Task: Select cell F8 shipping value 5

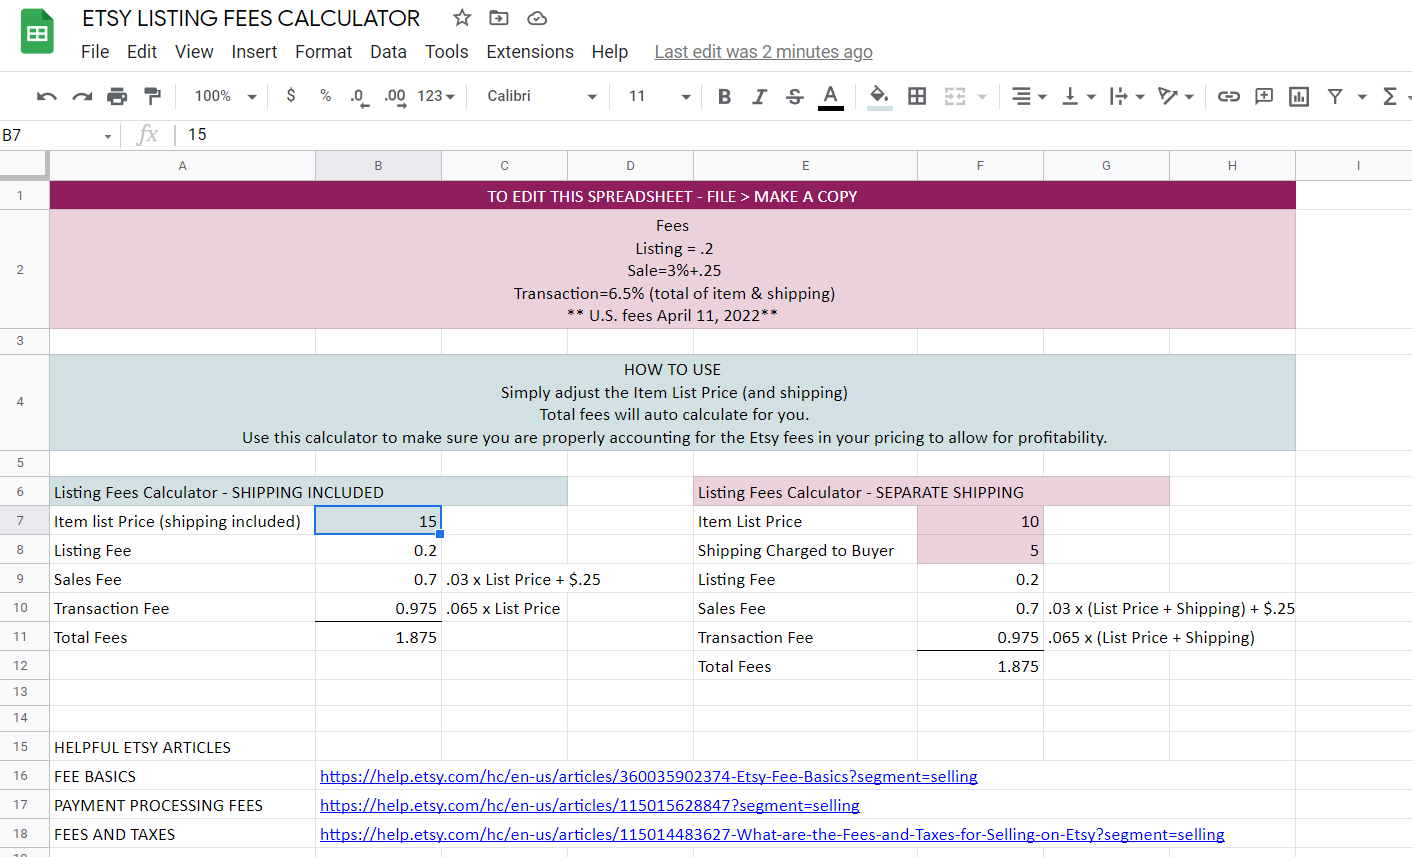Action: [980, 550]
